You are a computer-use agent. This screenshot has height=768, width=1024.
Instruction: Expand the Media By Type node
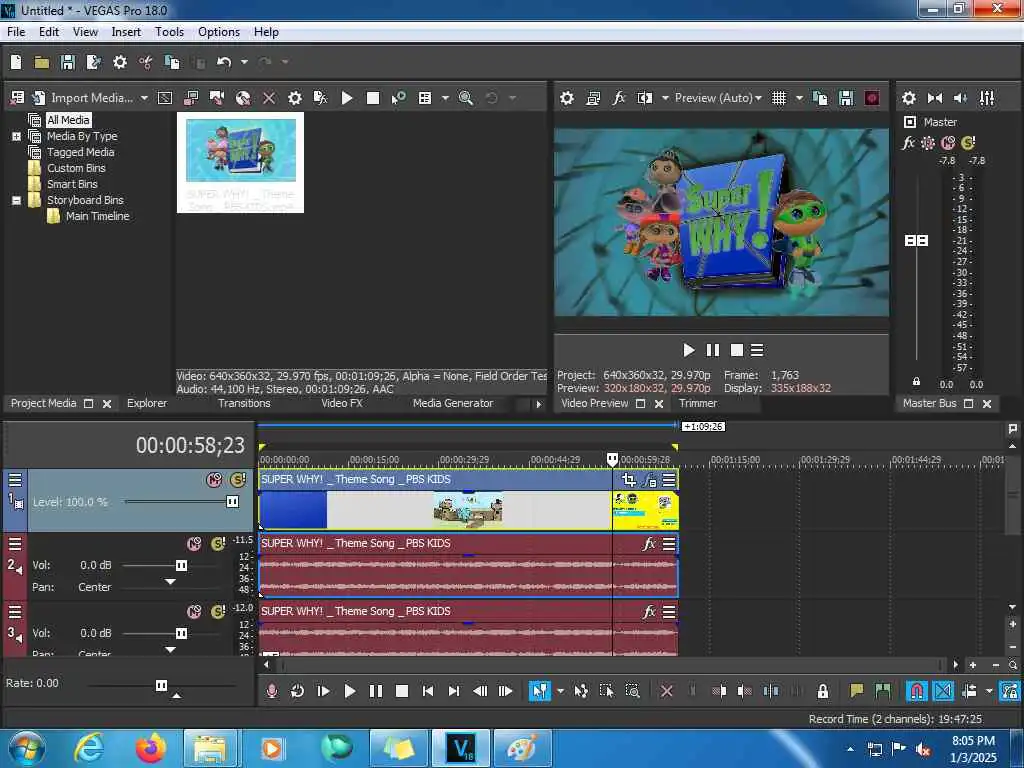click(x=16, y=136)
